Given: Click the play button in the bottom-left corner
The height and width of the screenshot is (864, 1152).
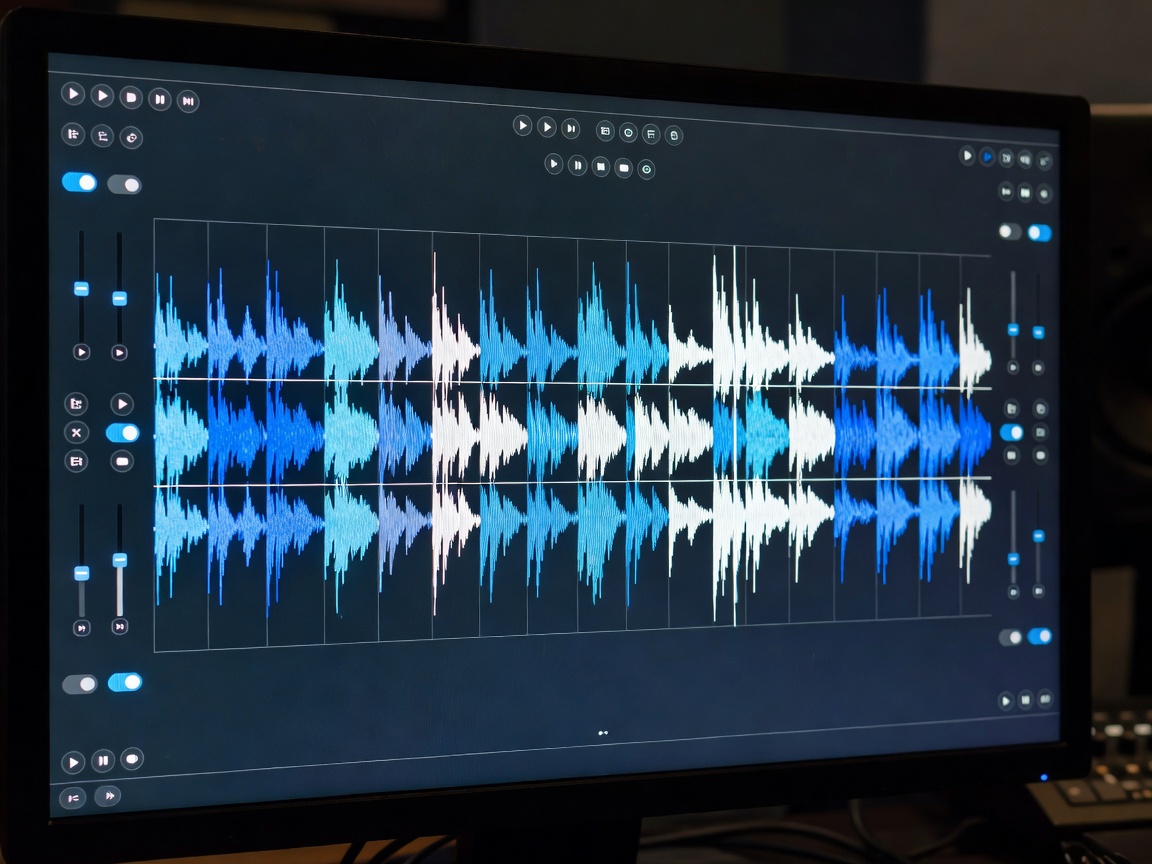Looking at the screenshot, I should 73,763.
